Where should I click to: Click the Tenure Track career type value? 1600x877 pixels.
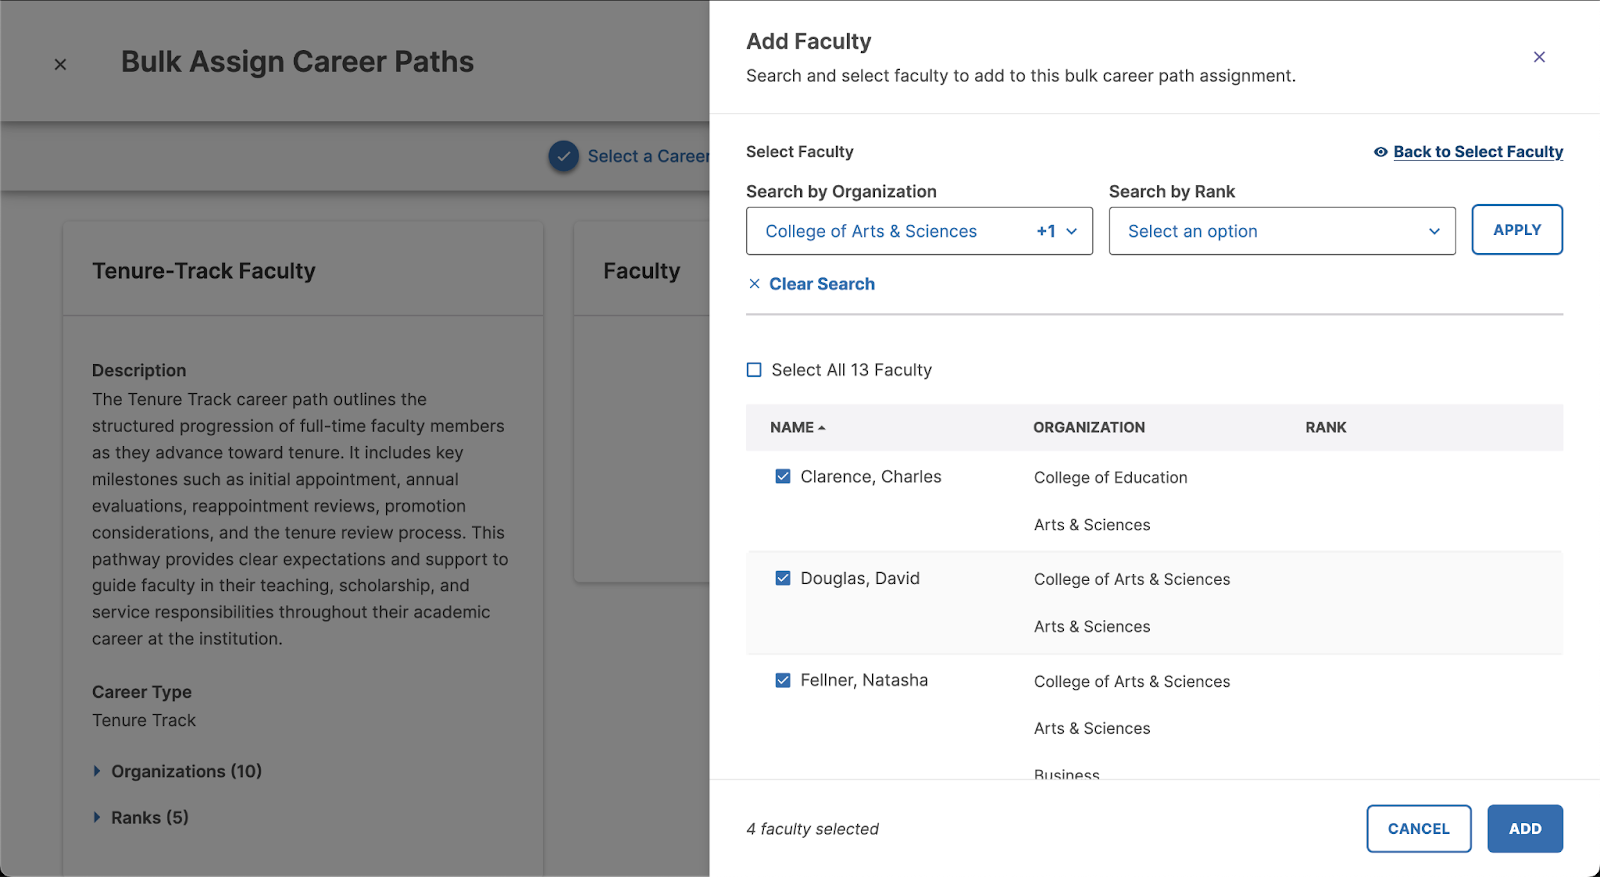coord(144,720)
